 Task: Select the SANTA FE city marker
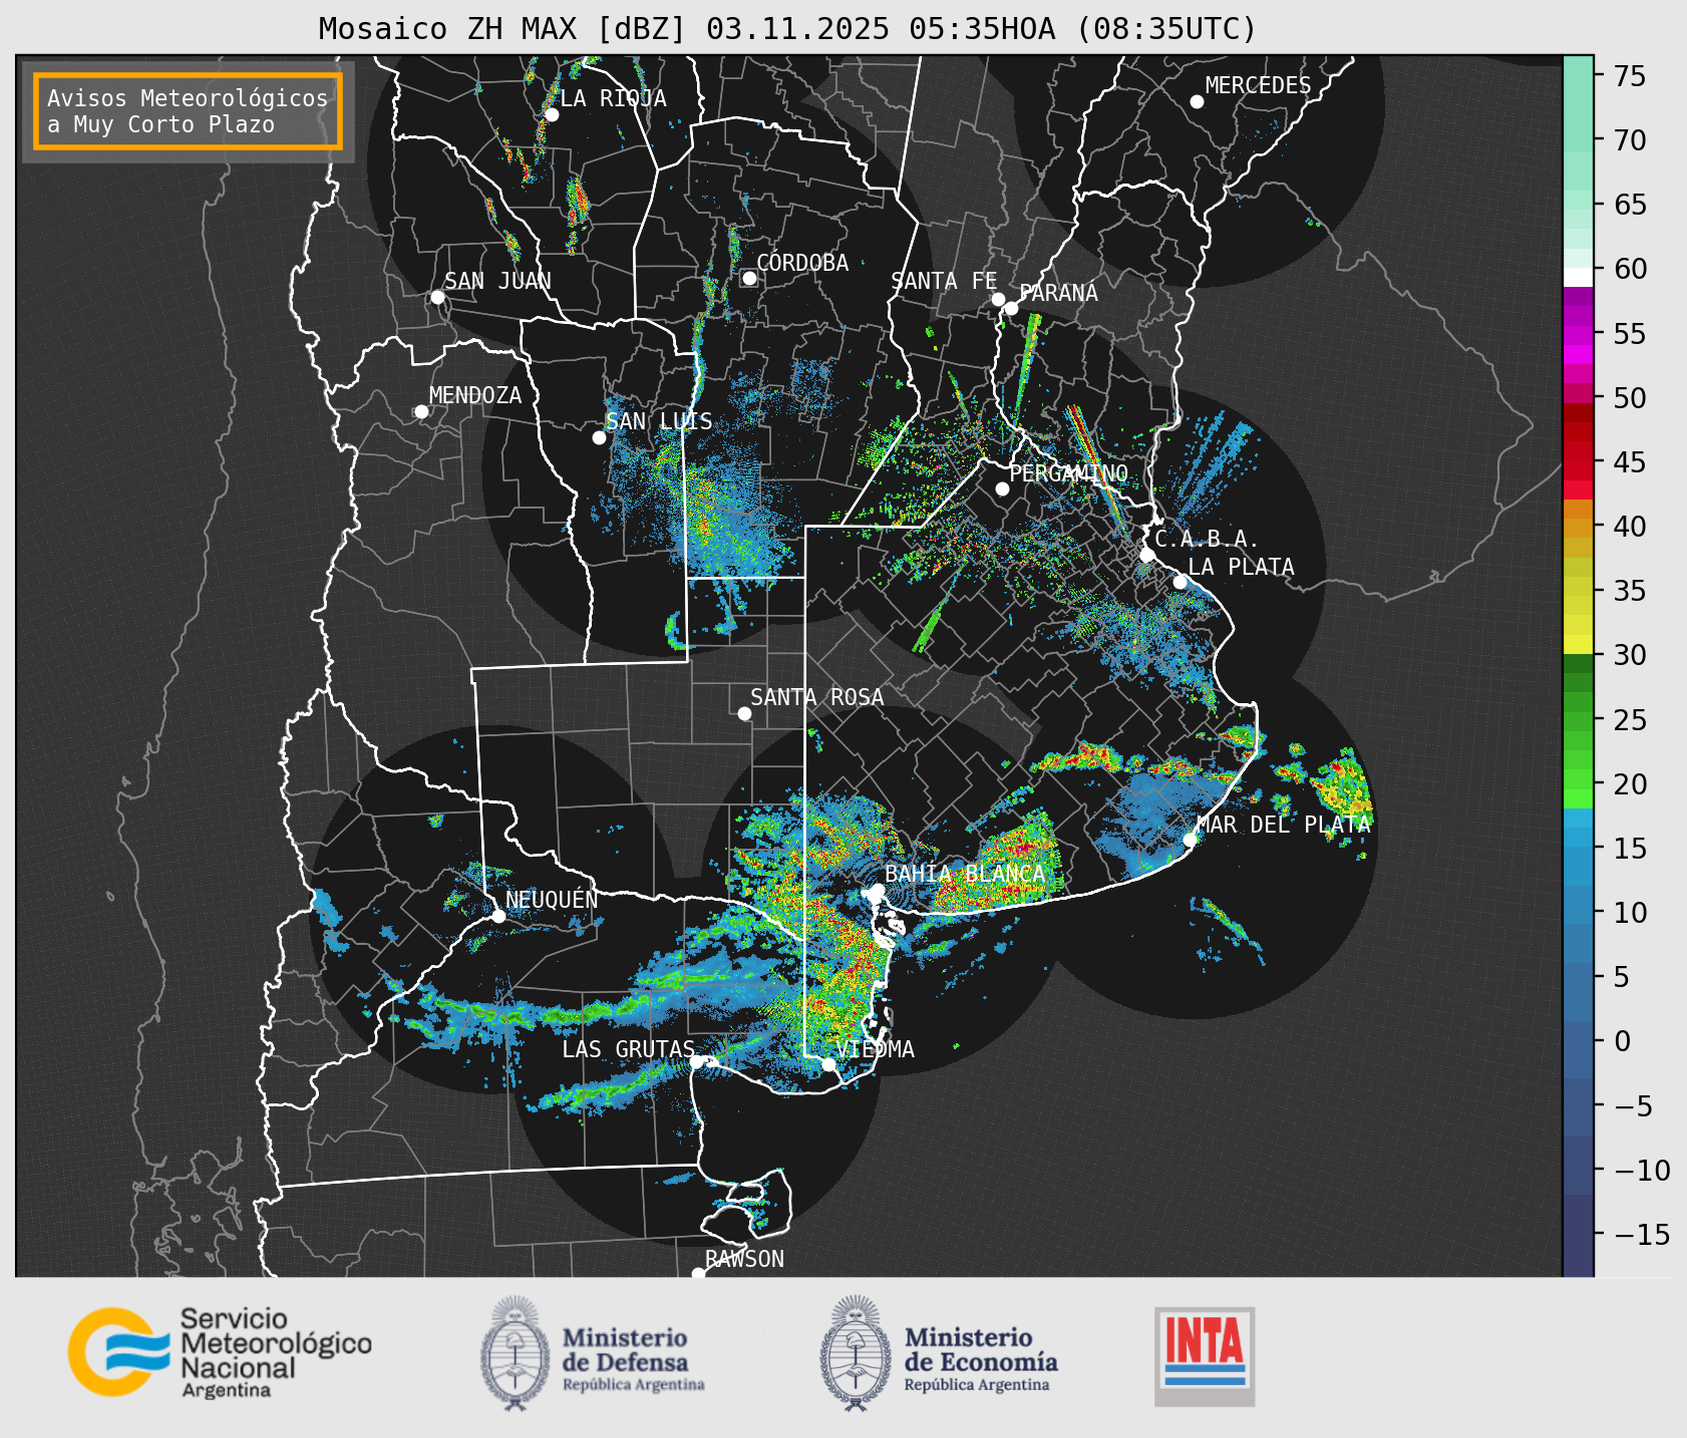pyautogui.click(x=998, y=299)
